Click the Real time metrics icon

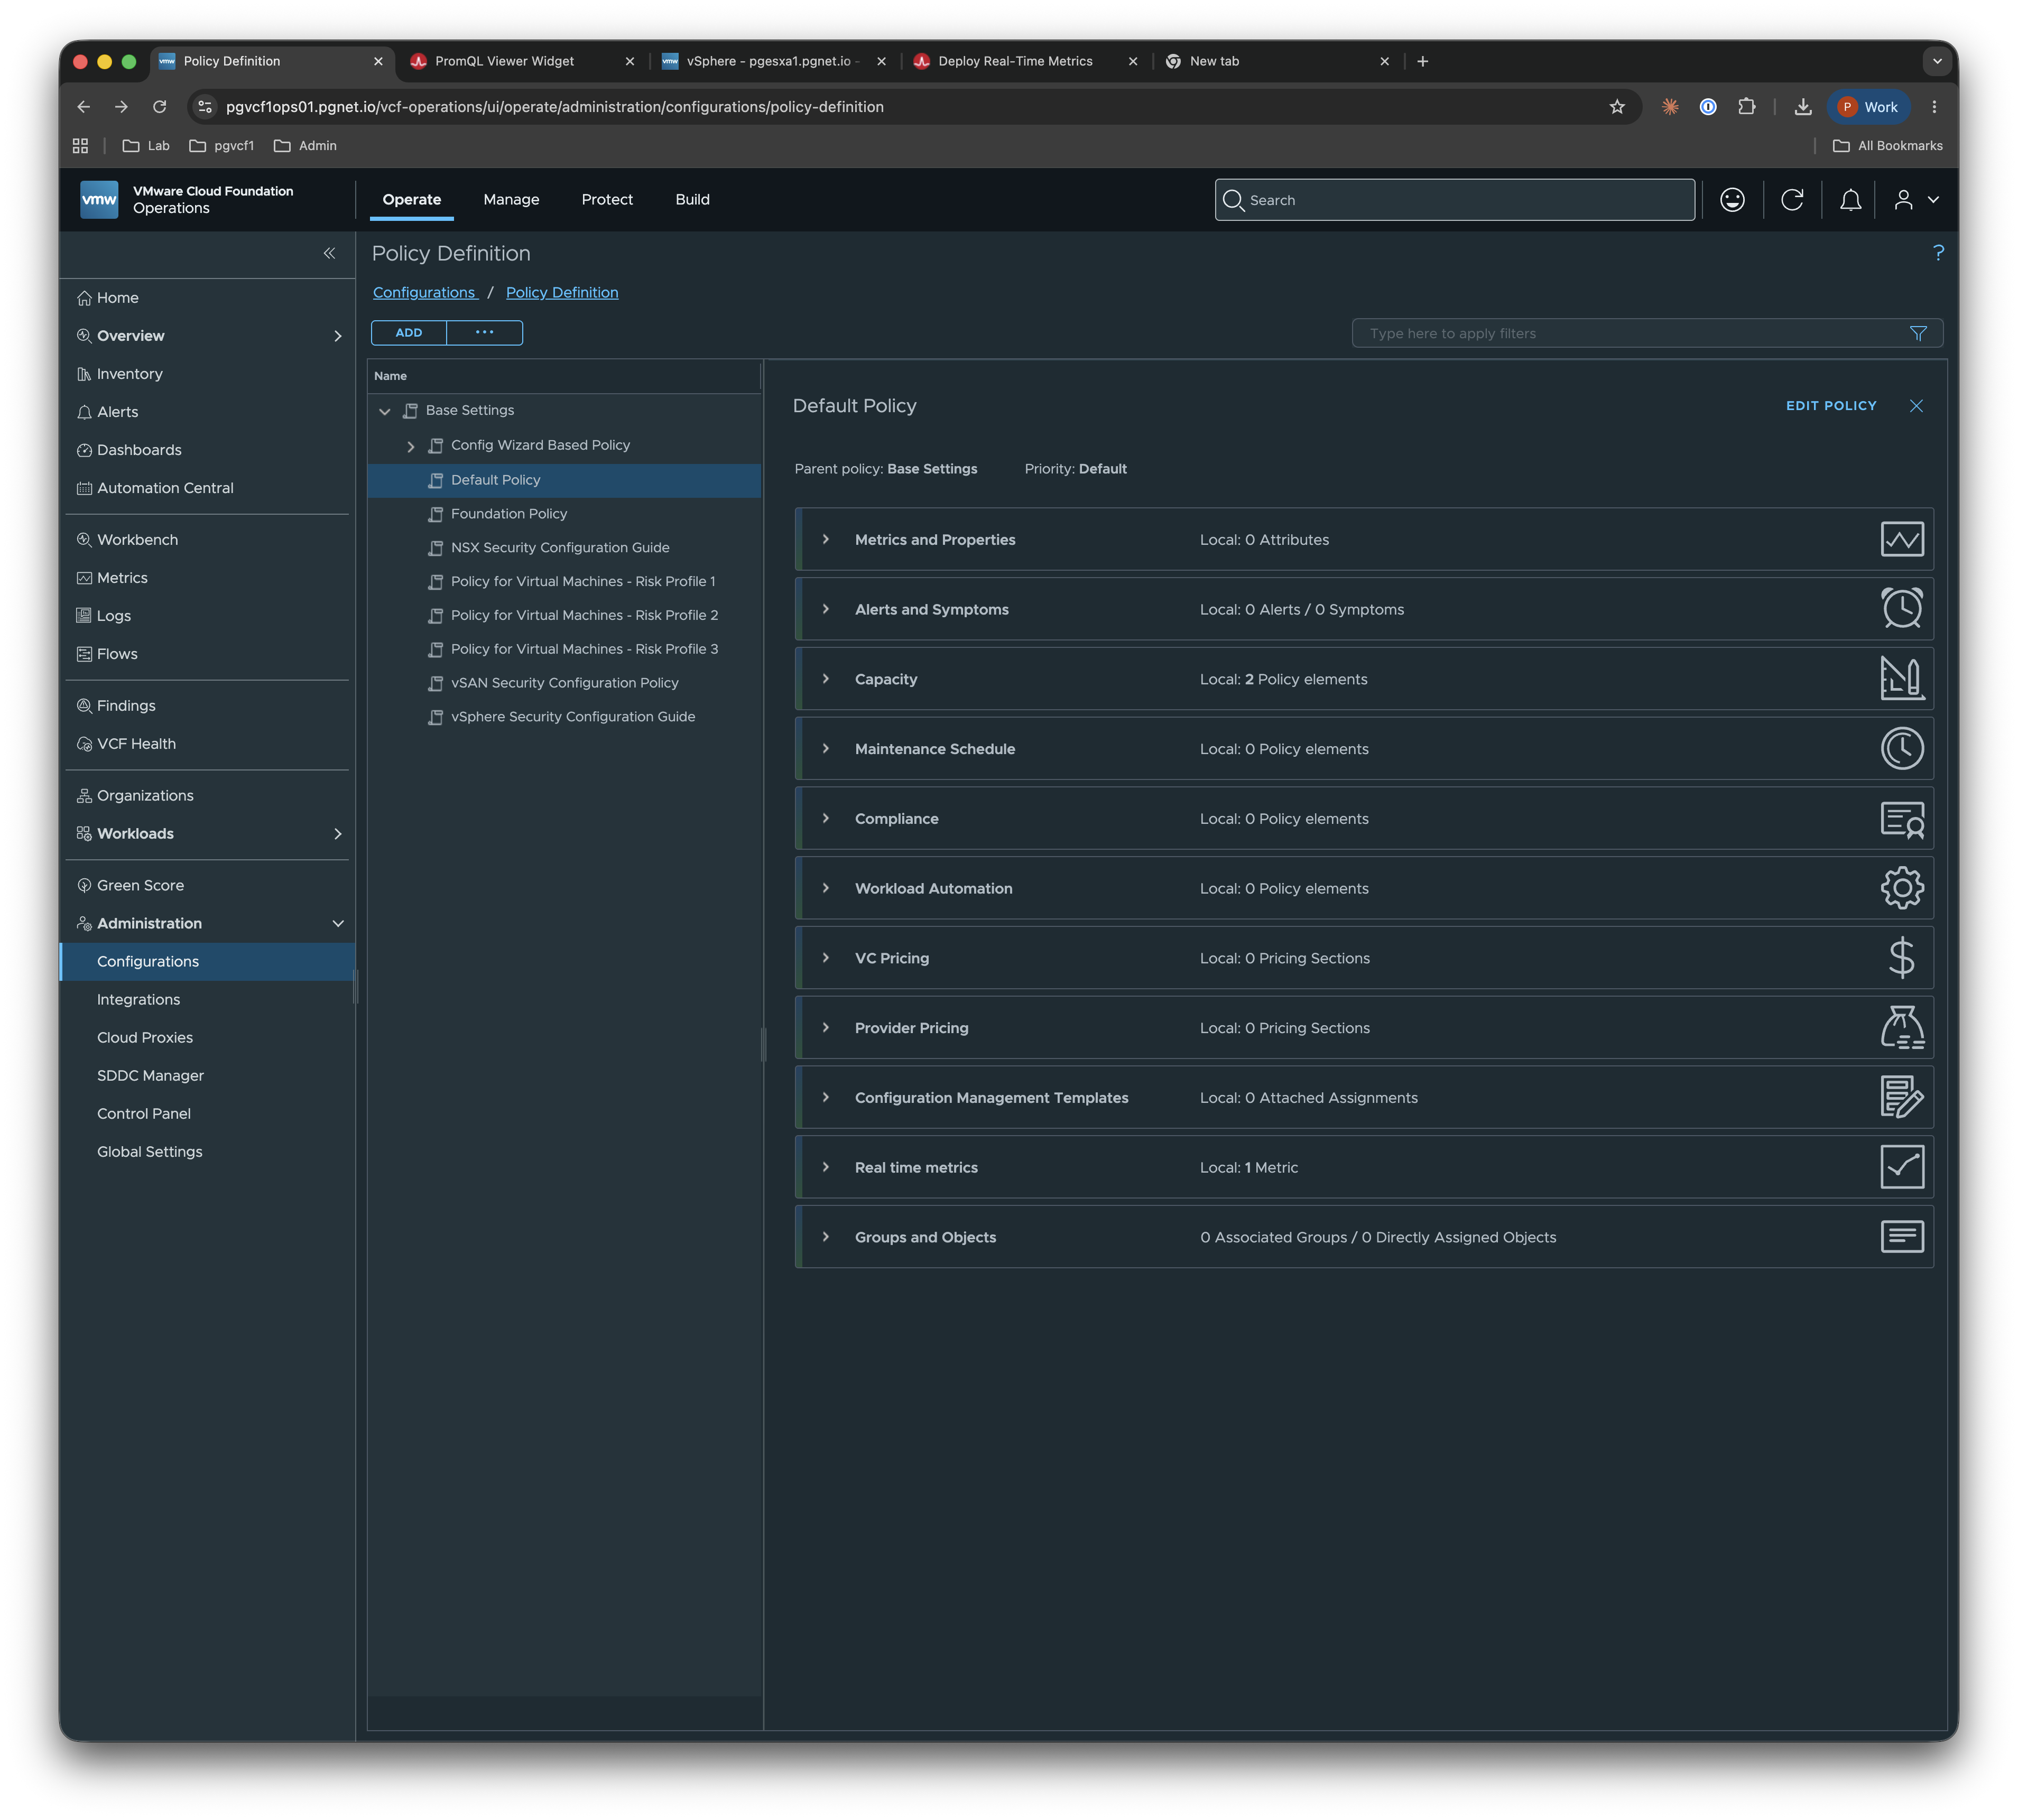click(x=1902, y=1167)
